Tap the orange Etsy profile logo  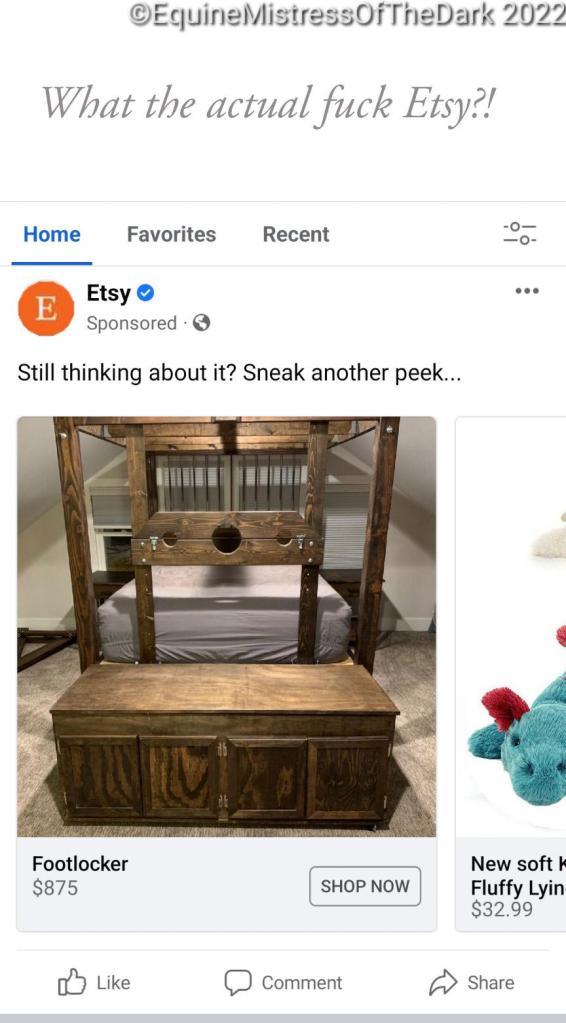(x=46, y=308)
